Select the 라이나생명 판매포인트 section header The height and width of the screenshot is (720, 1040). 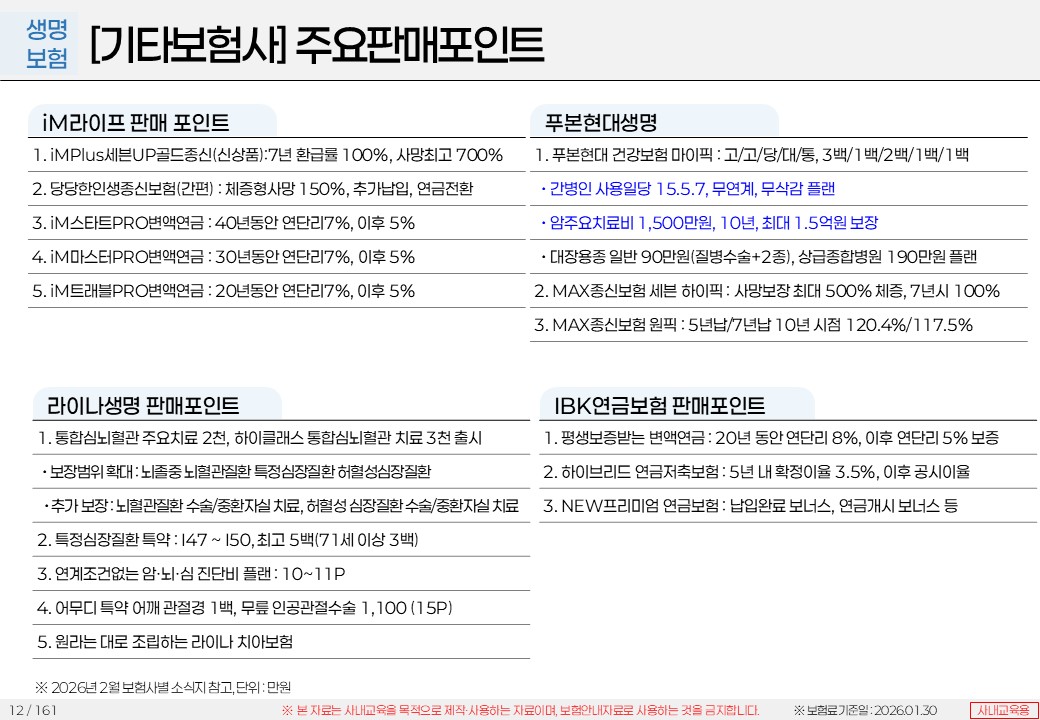pyautogui.click(x=143, y=406)
